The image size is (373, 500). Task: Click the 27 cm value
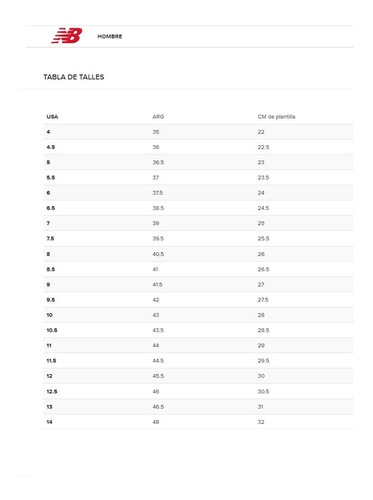(x=261, y=285)
